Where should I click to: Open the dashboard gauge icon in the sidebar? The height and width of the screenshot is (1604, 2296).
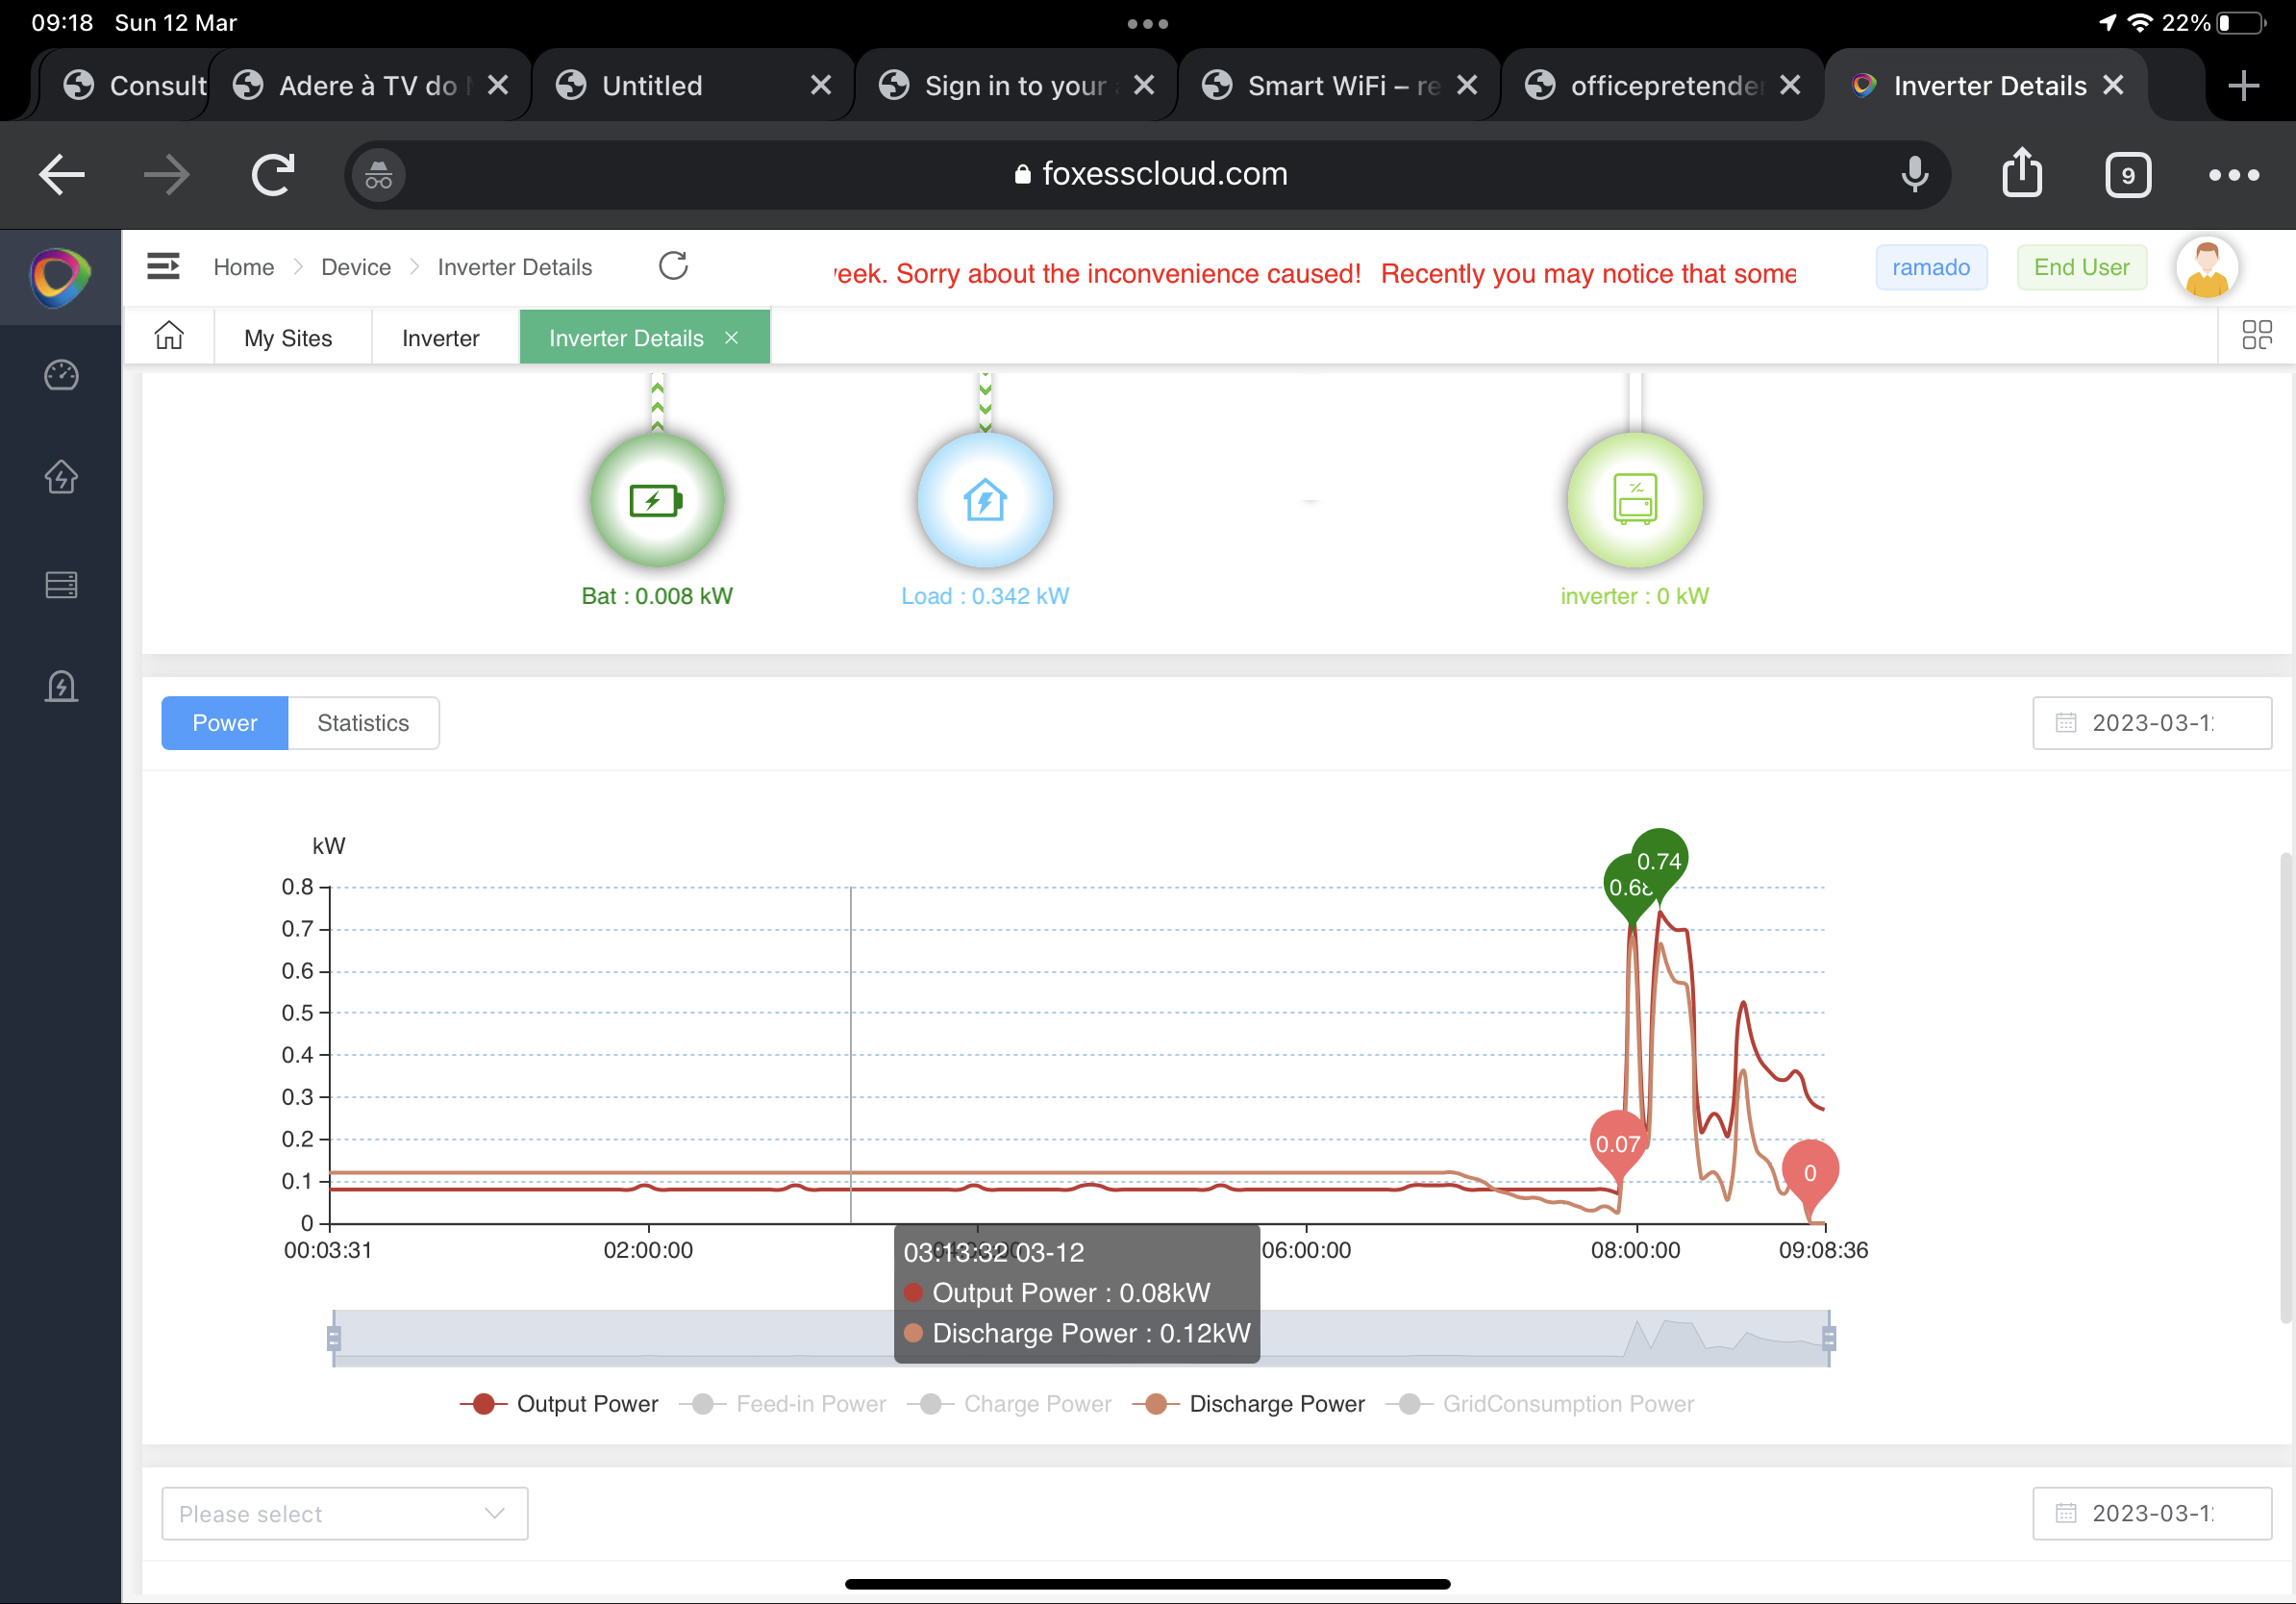click(61, 375)
